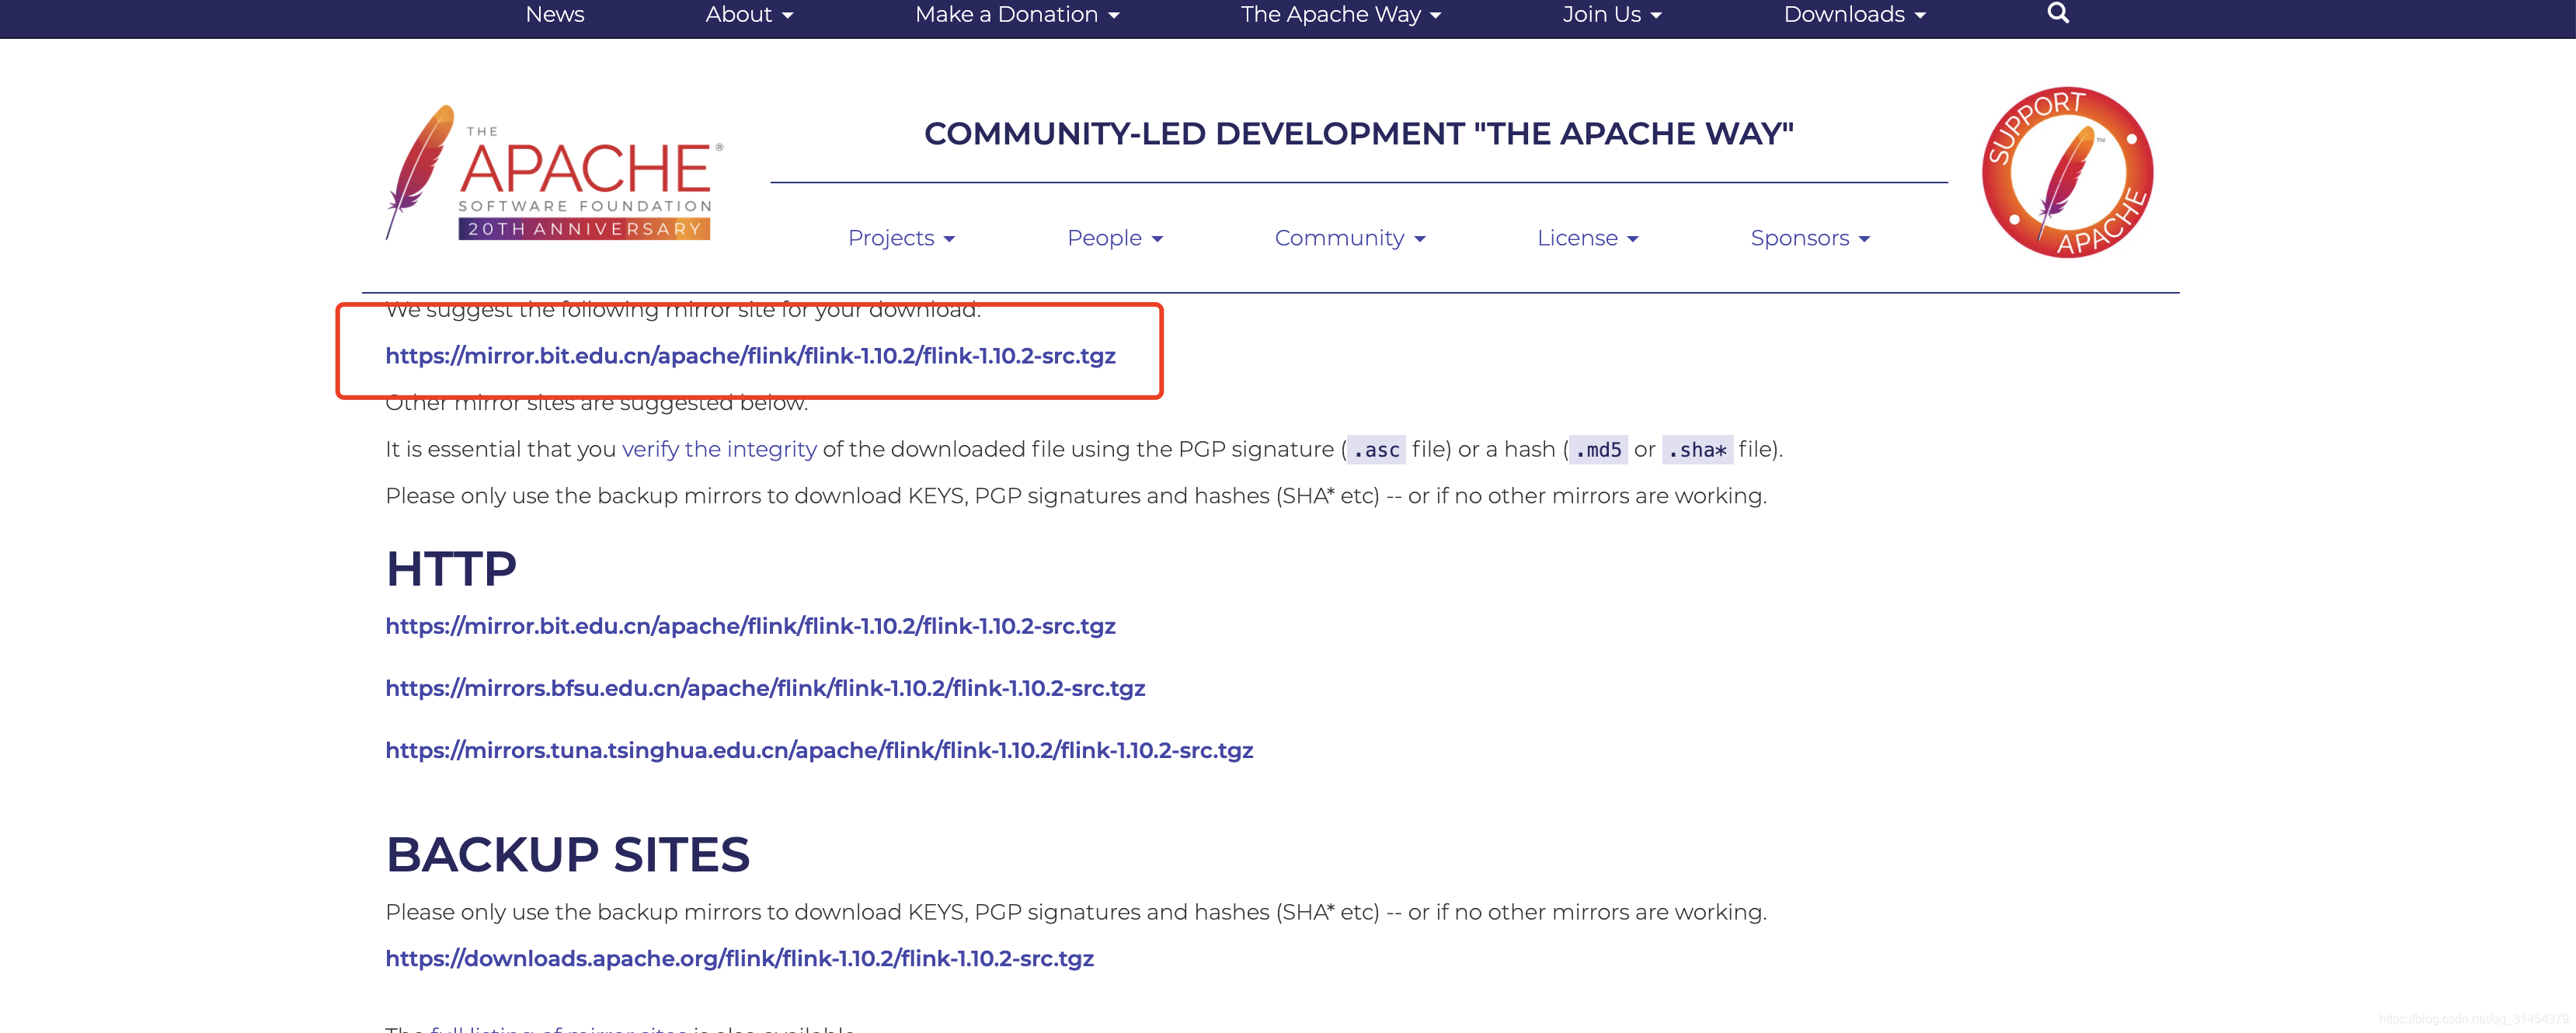This screenshot has width=2576, height=1033.
Task: Open the People dropdown
Action: click(x=1114, y=238)
